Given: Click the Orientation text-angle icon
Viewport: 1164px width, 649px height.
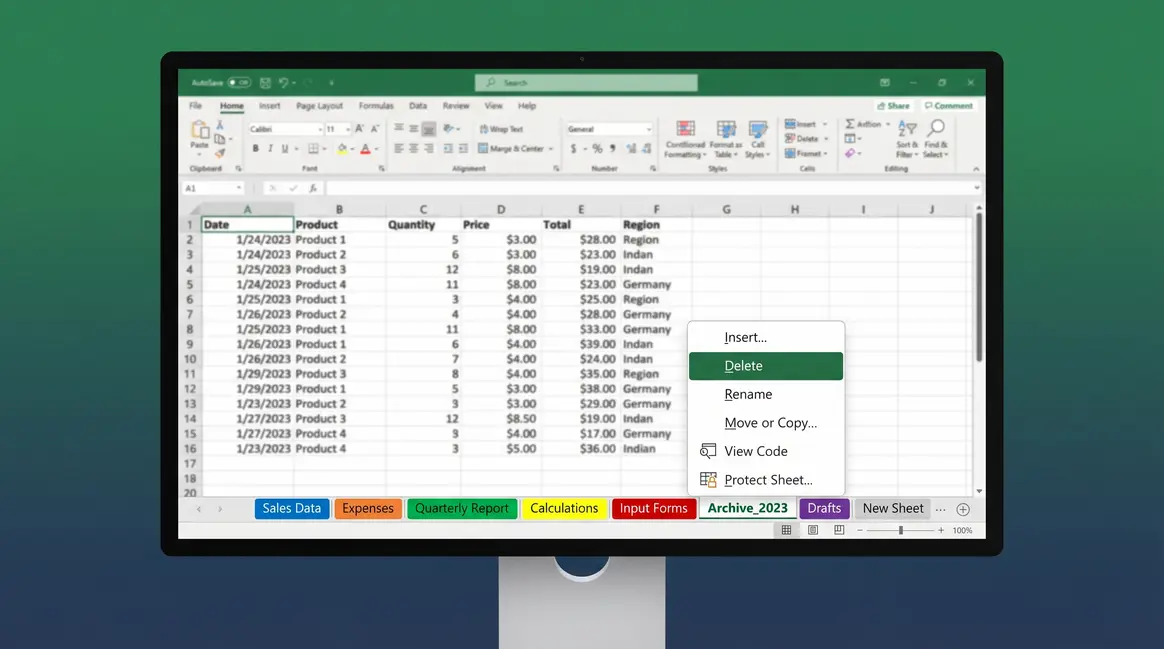Looking at the screenshot, I should click(448, 128).
